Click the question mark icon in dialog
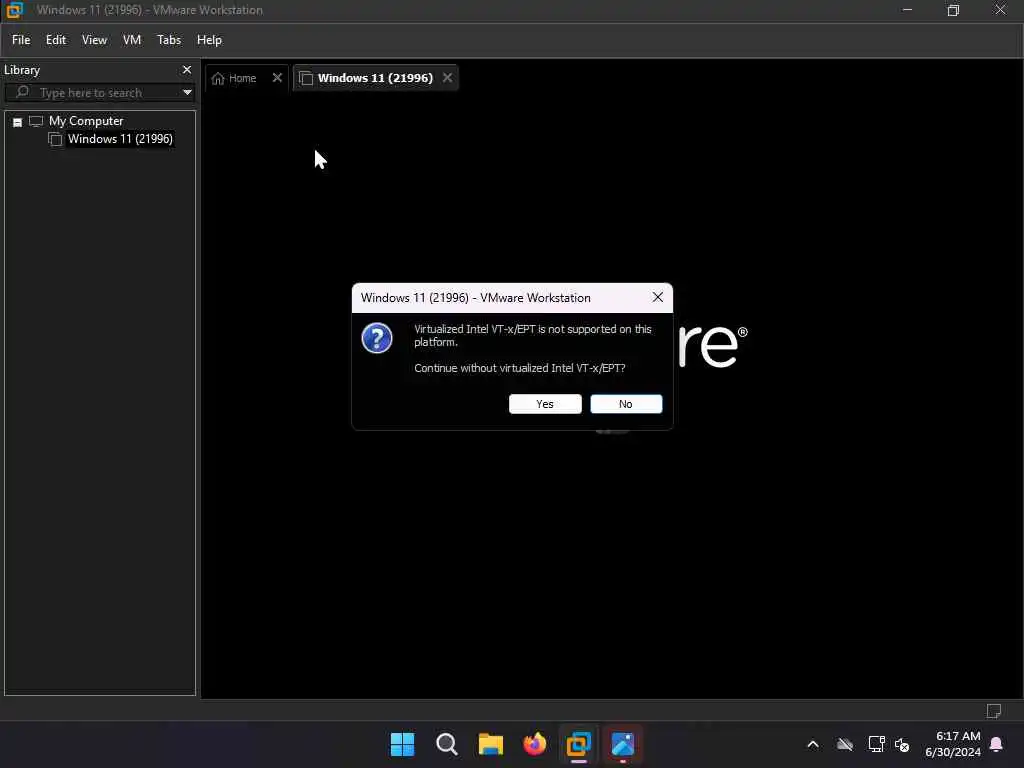Viewport: 1024px width, 768px height. (377, 338)
